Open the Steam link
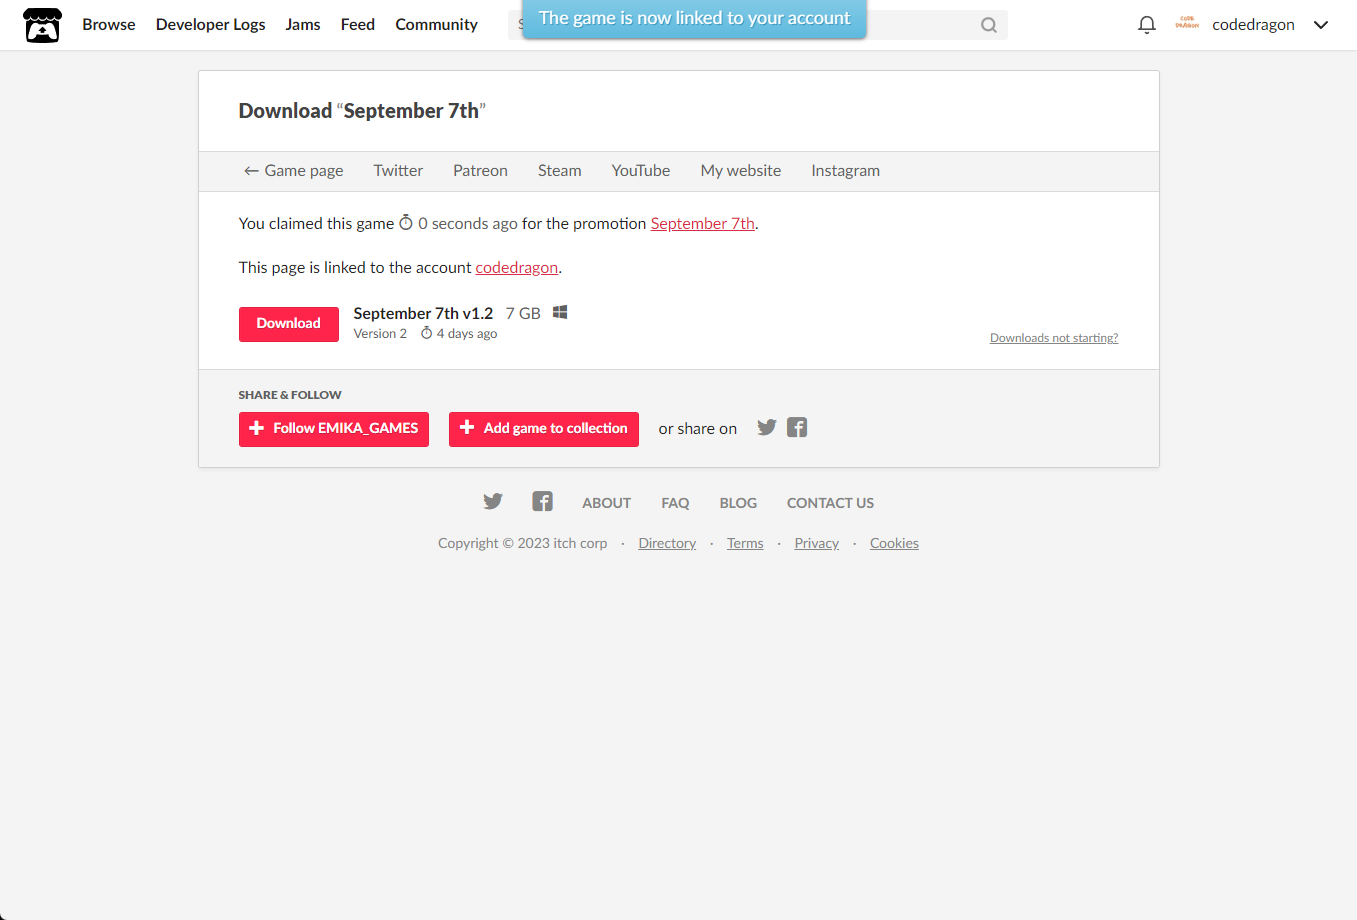This screenshot has width=1357, height=920. coord(560,171)
